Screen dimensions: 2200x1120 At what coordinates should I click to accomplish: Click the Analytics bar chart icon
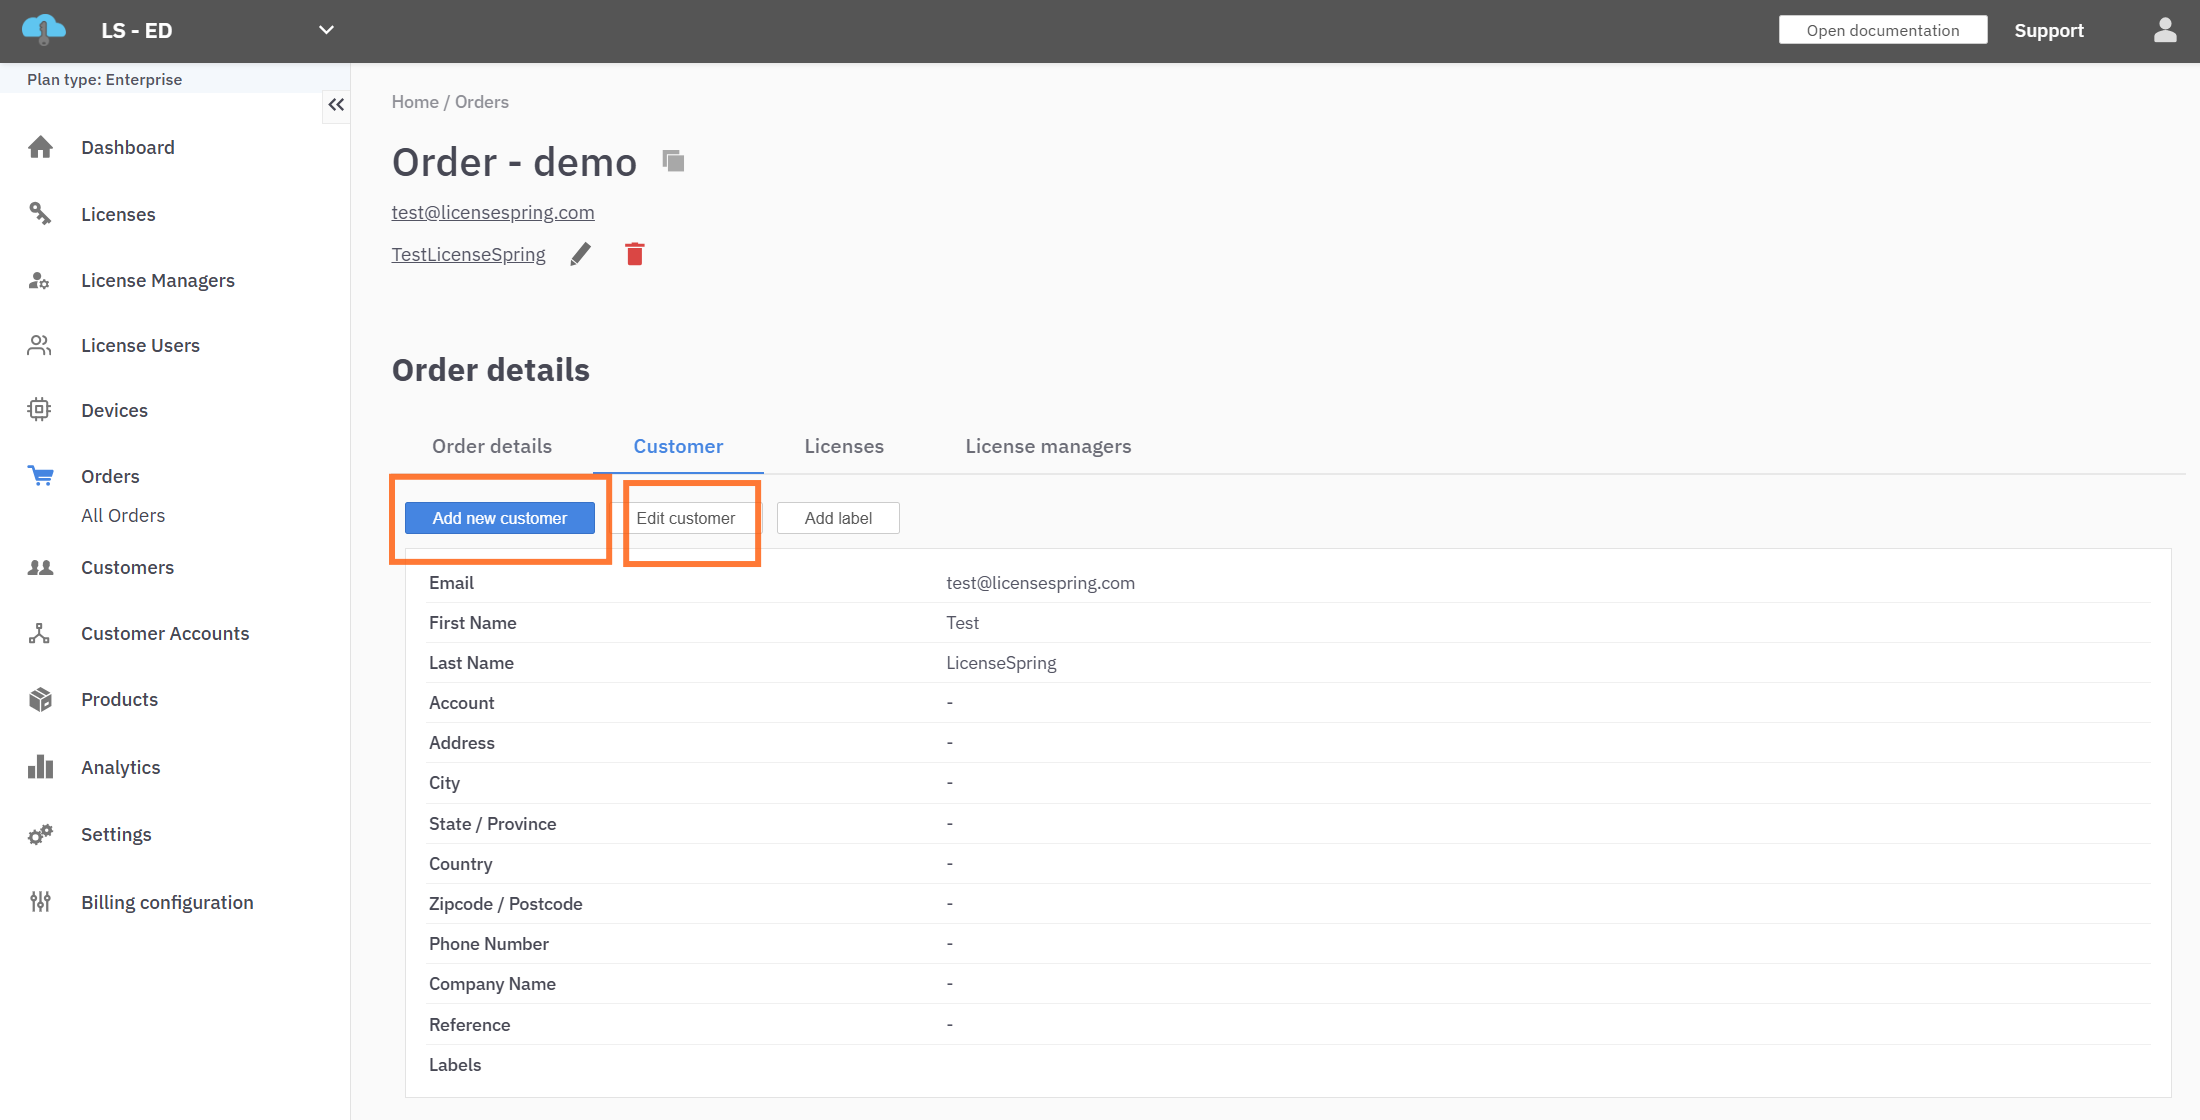tap(40, 767)
